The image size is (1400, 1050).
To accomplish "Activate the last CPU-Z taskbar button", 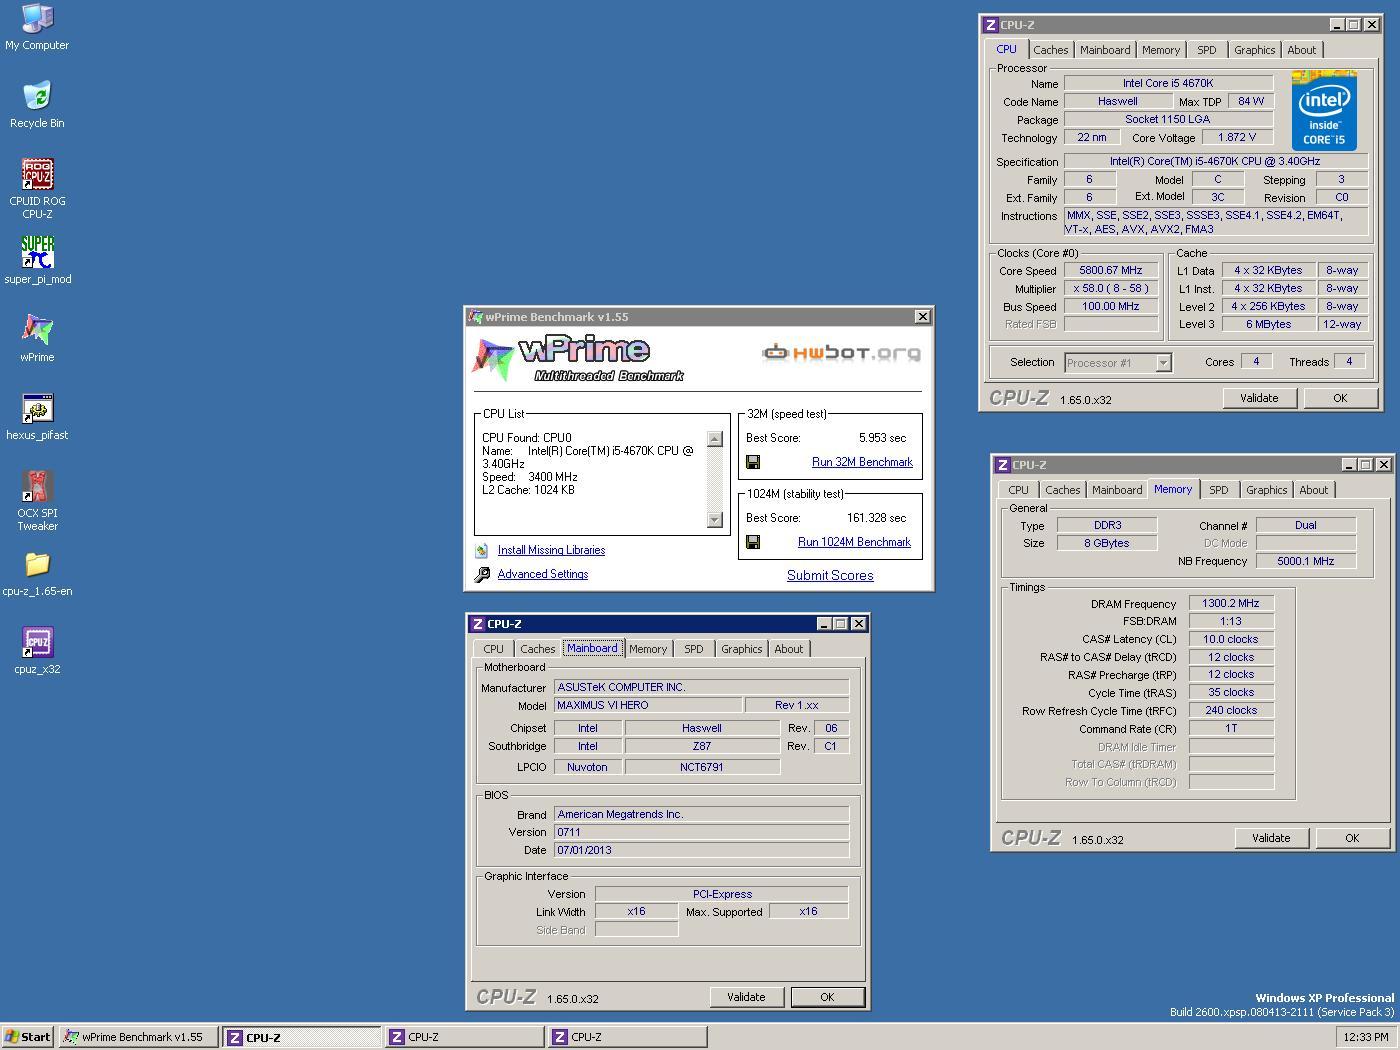I will click(627, 1037).
